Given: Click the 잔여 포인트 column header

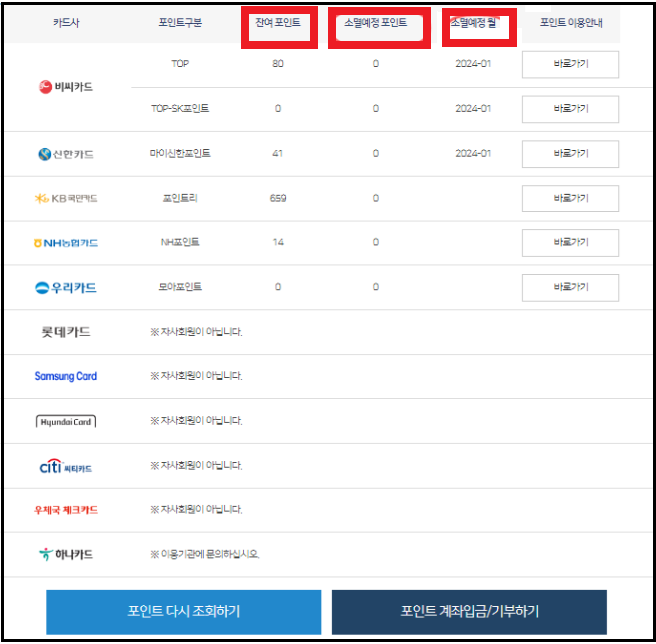Looking at the screenshot, I should coord(278,22).
